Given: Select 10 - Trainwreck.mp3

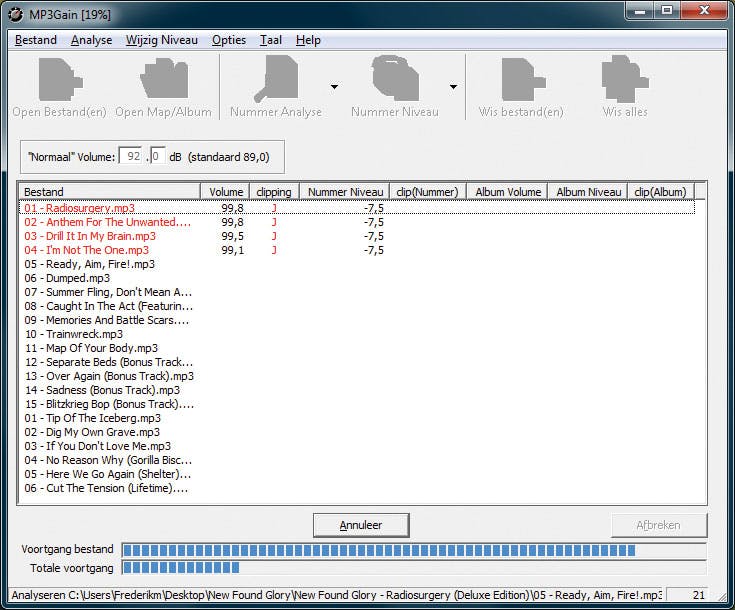Looking at the screenshot, I should click(x=74, y=334).
